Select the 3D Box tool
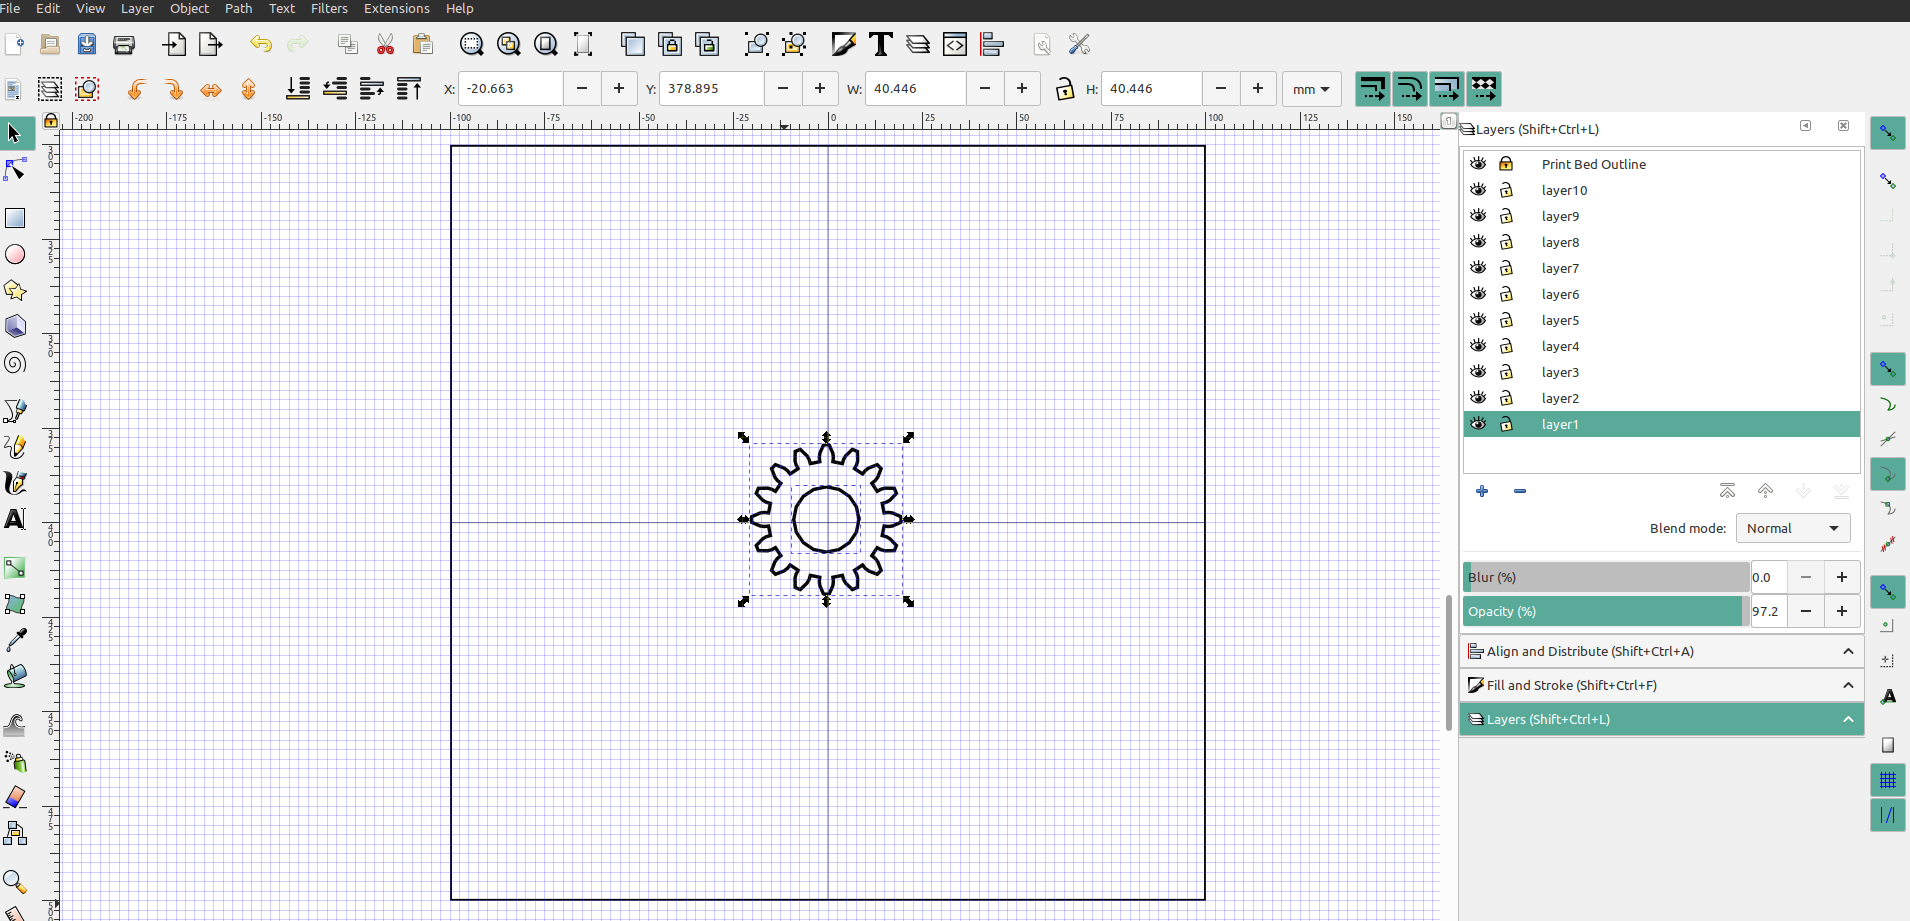Screen dimensions: 1910x921 pos(15,326)
